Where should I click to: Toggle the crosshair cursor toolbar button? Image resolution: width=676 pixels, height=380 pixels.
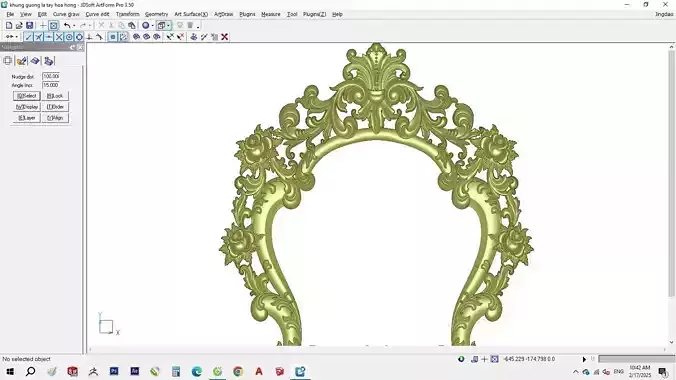pos(43,25)
